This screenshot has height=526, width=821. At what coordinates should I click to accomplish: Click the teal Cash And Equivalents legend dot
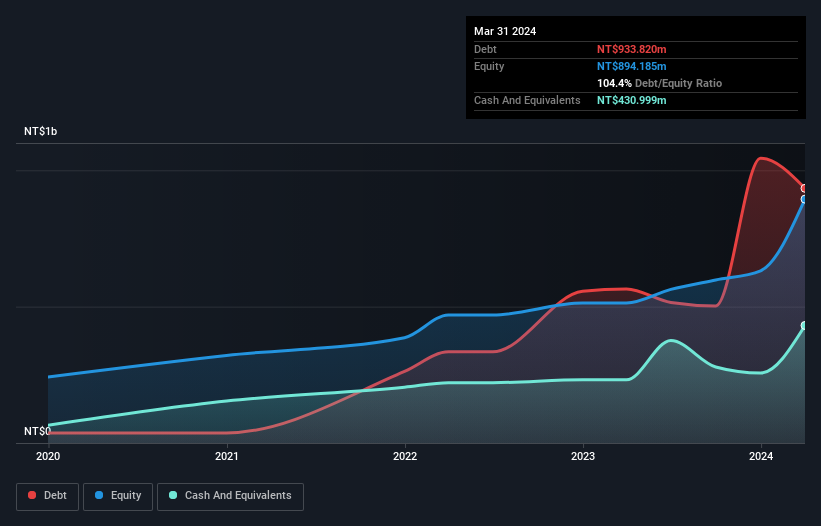(173, 495)
